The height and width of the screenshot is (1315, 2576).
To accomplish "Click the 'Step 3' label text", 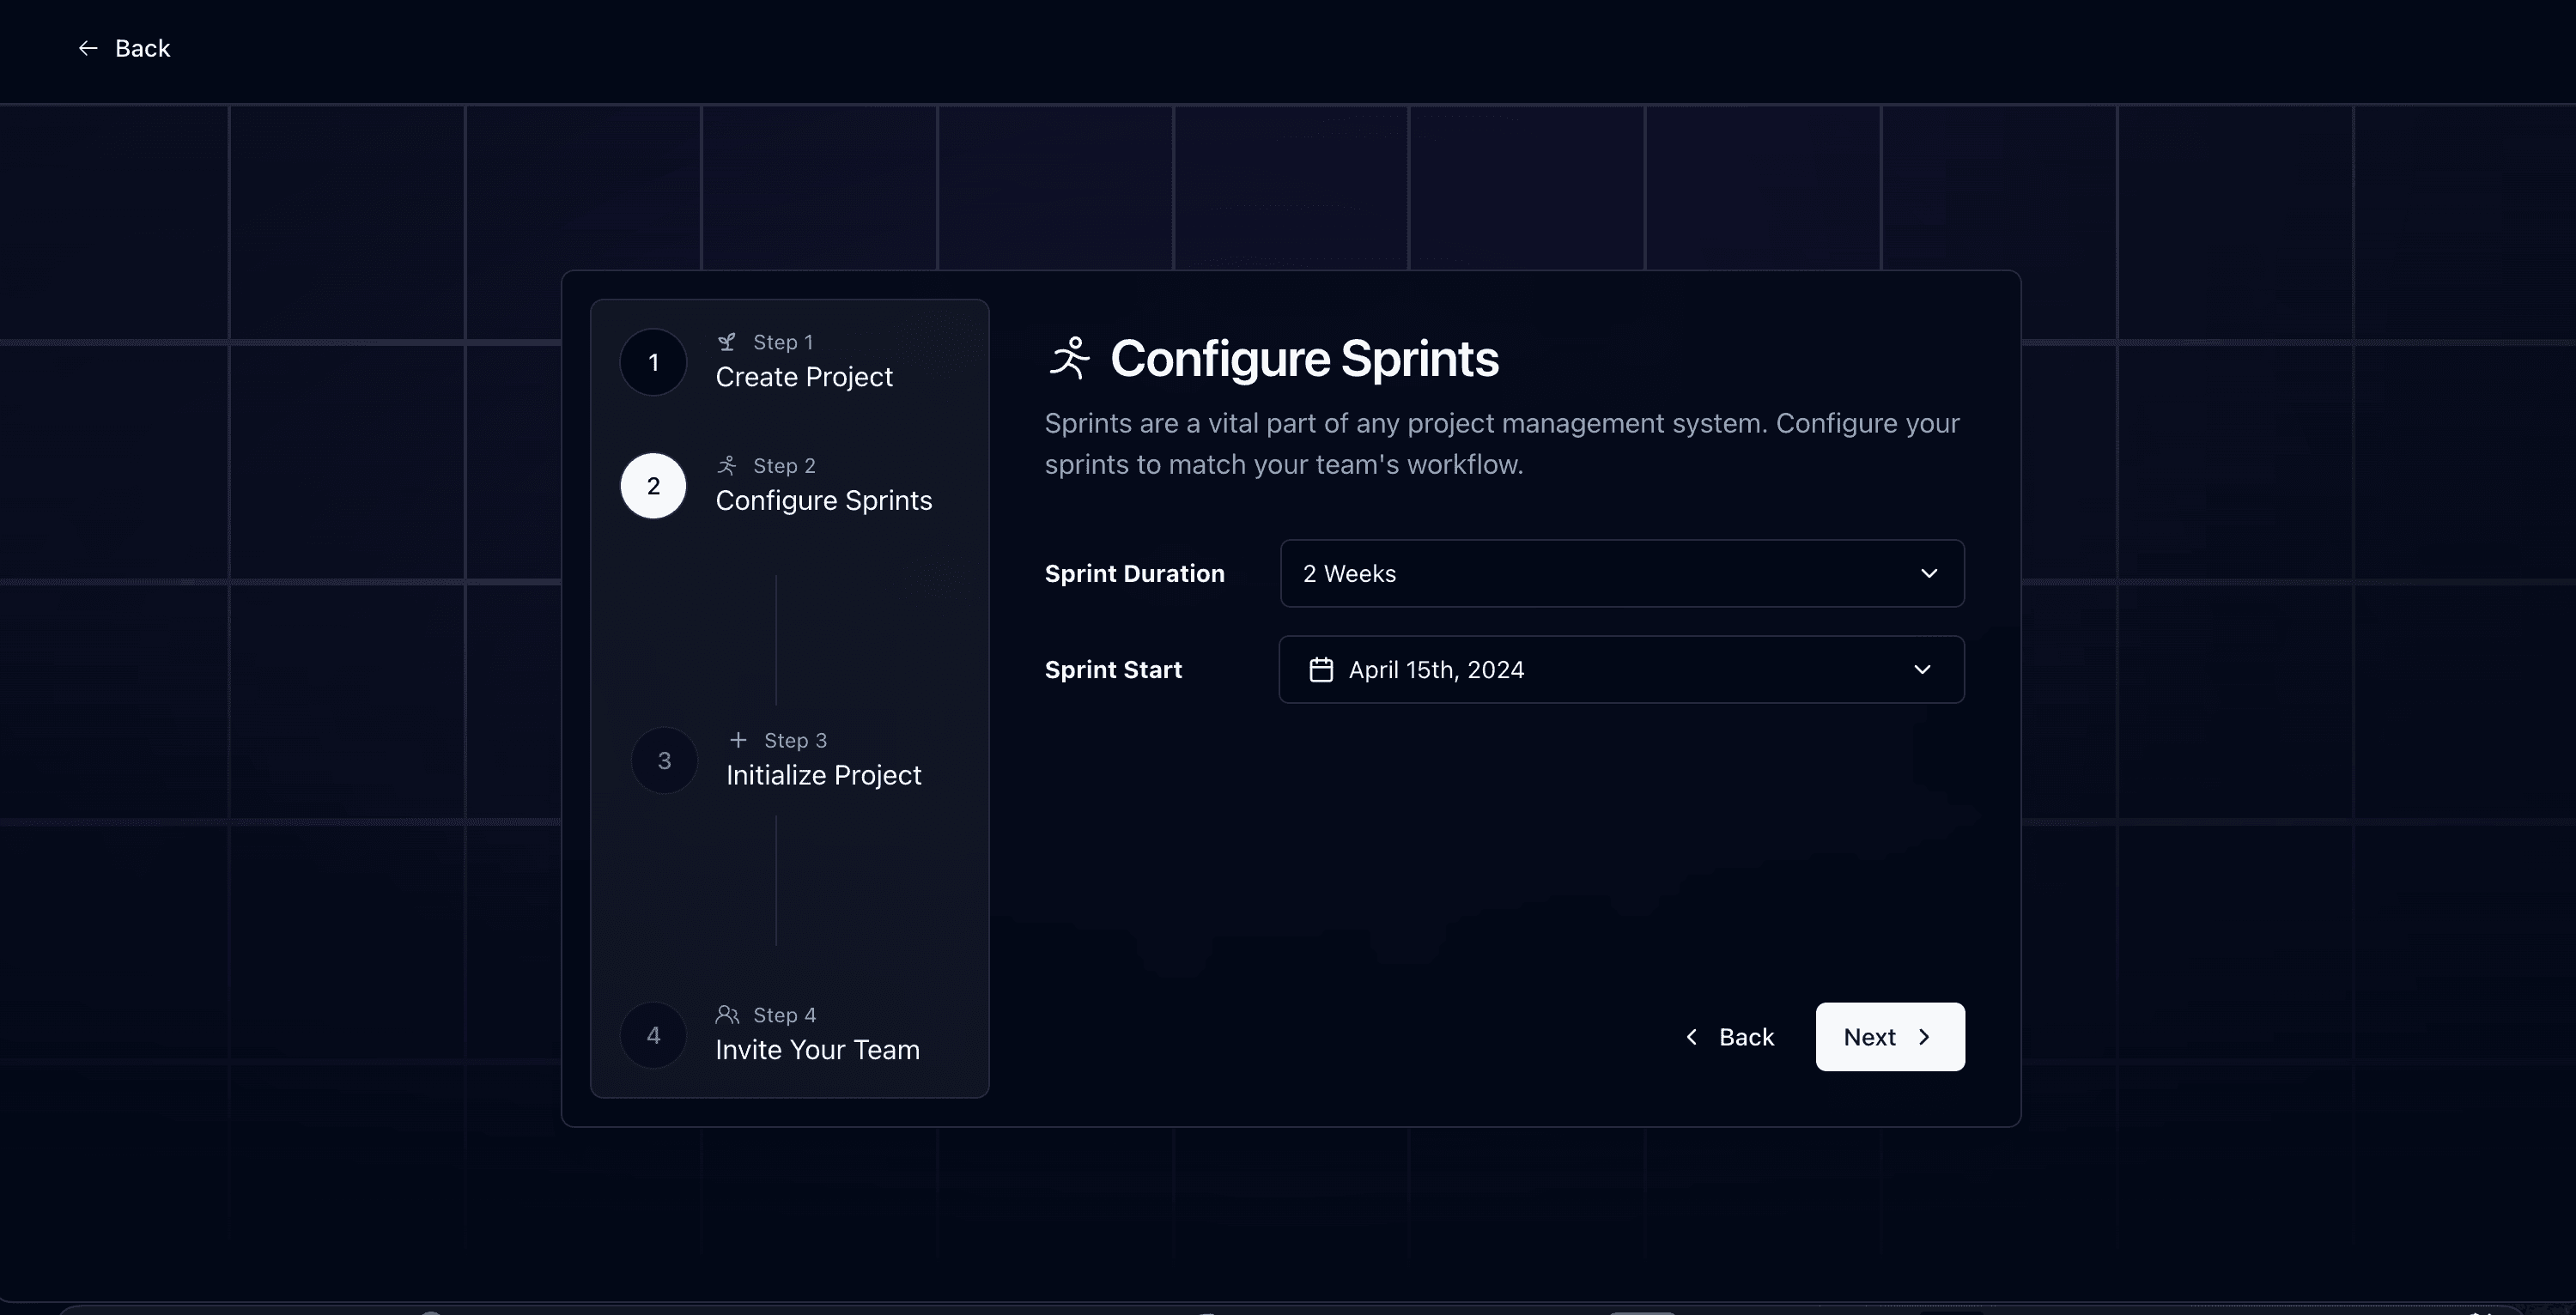I will click(795, 741).
